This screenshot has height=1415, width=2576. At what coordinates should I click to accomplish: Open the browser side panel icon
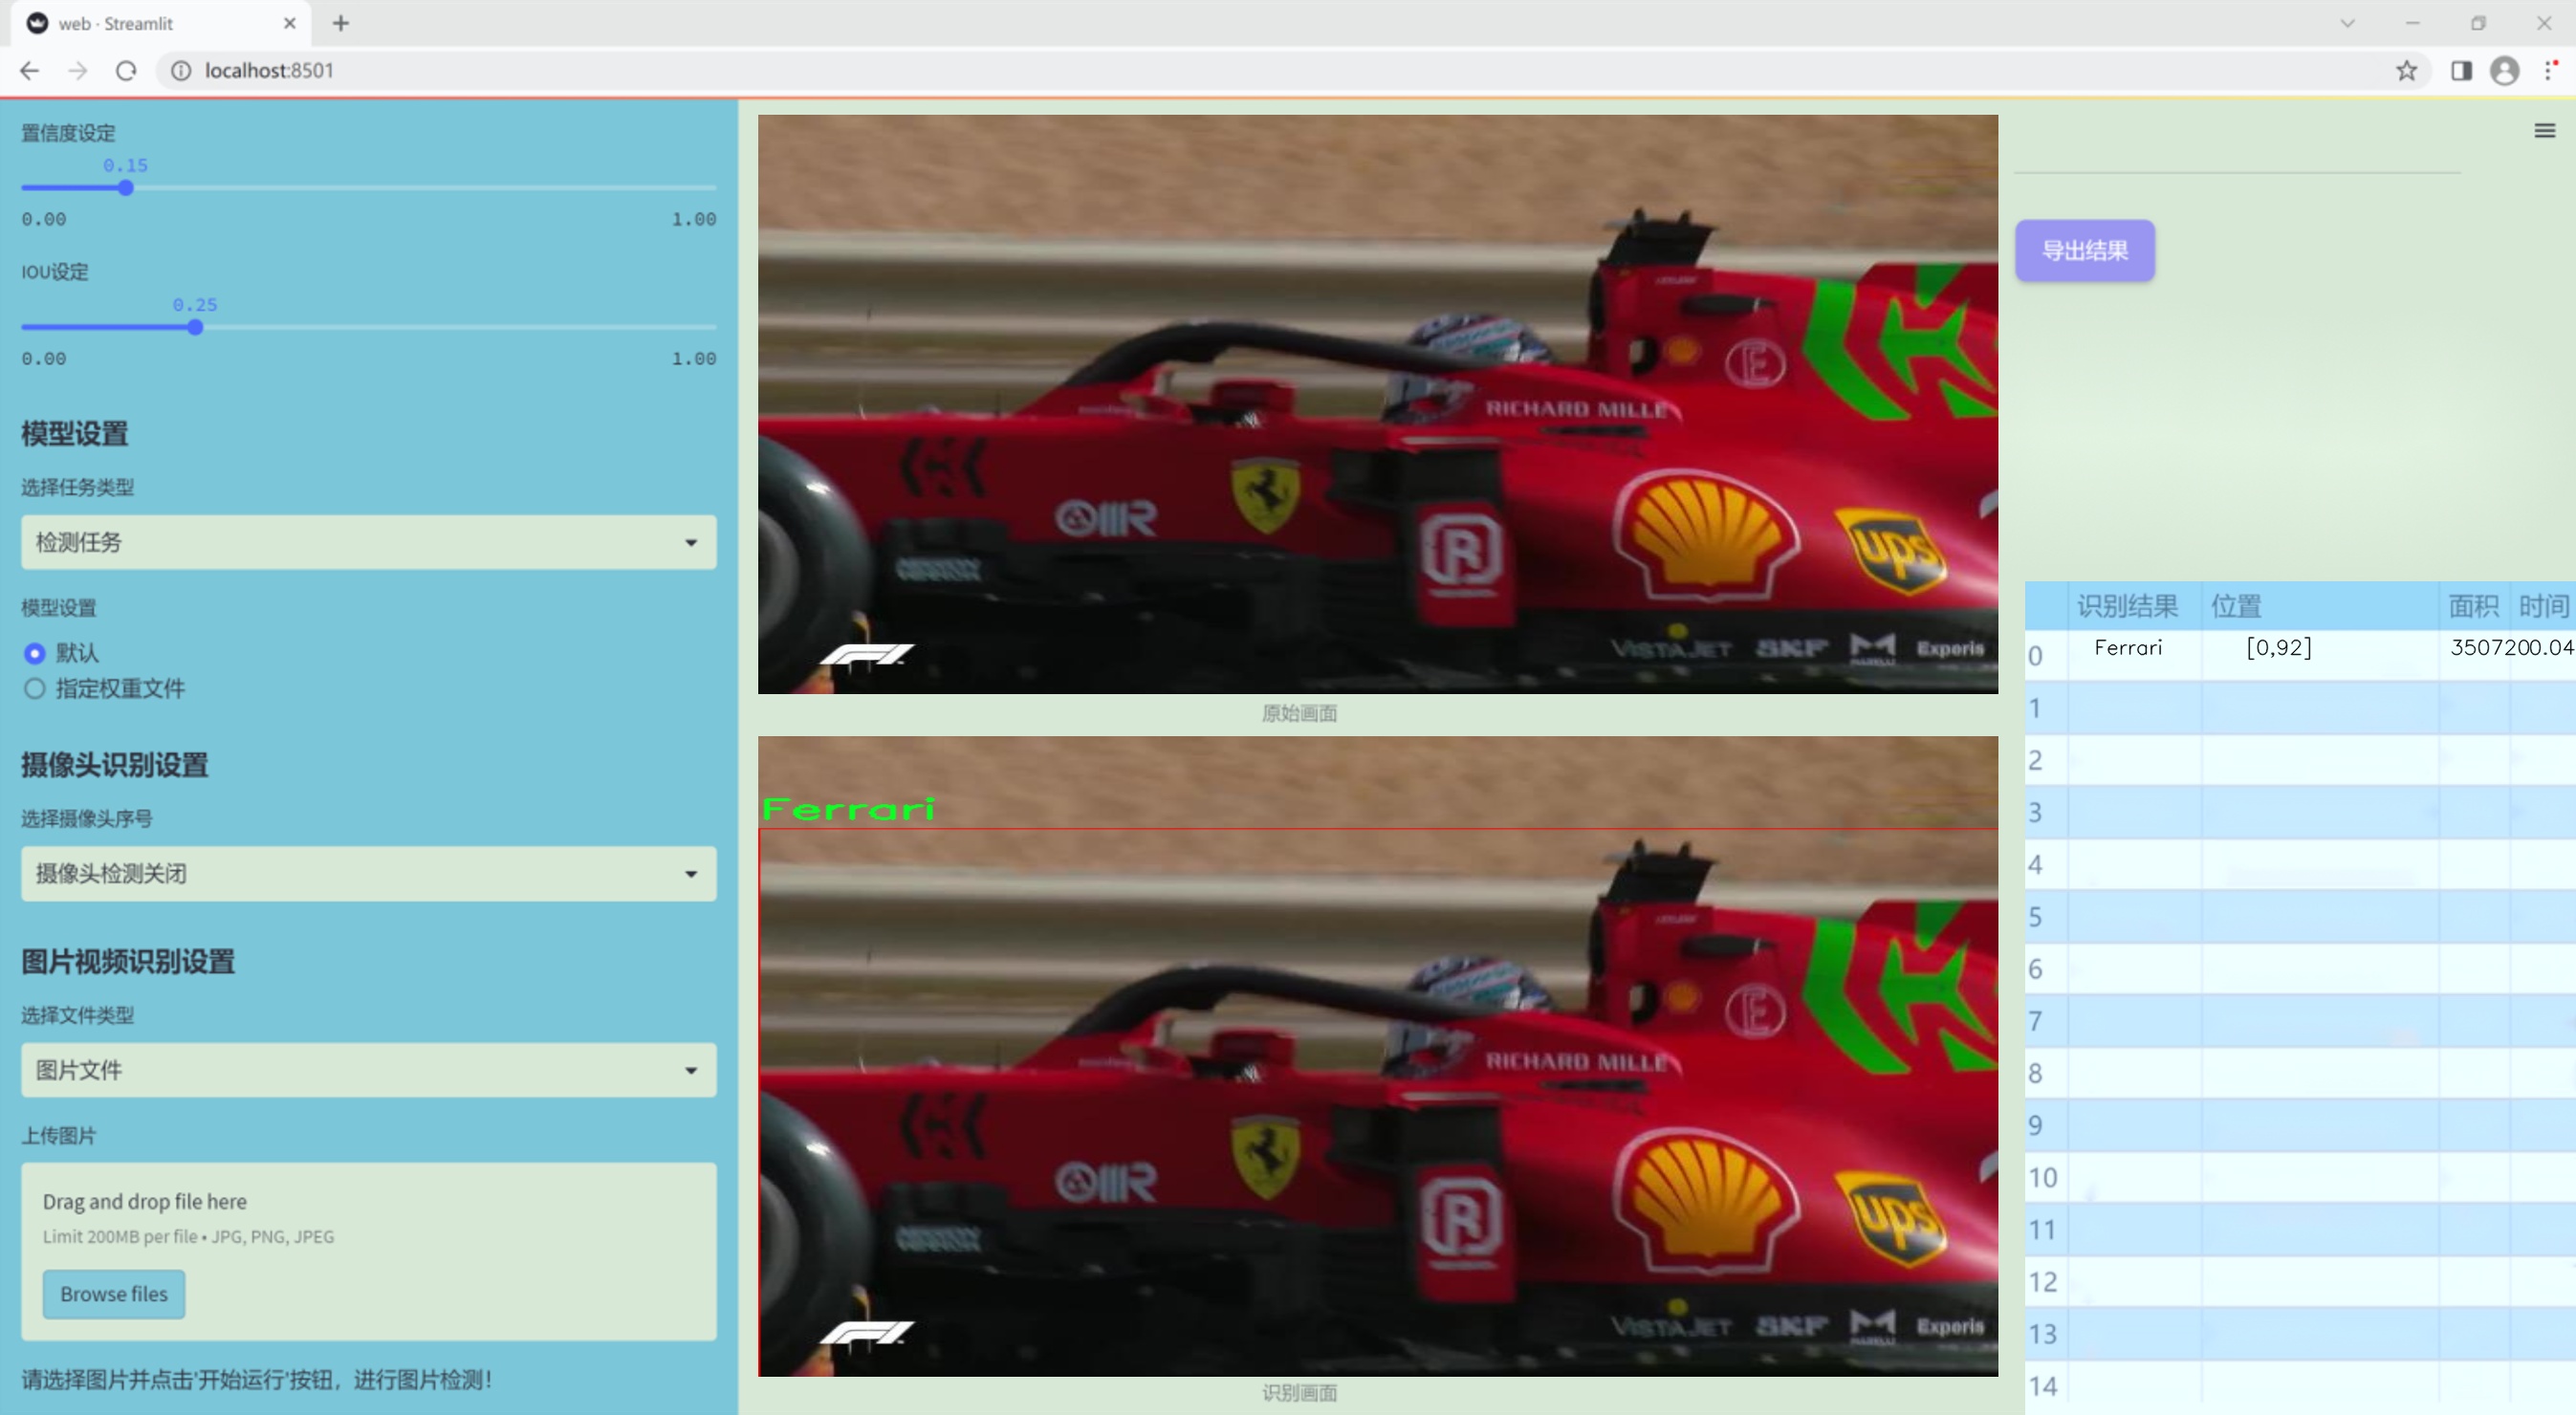[2461, 70]
